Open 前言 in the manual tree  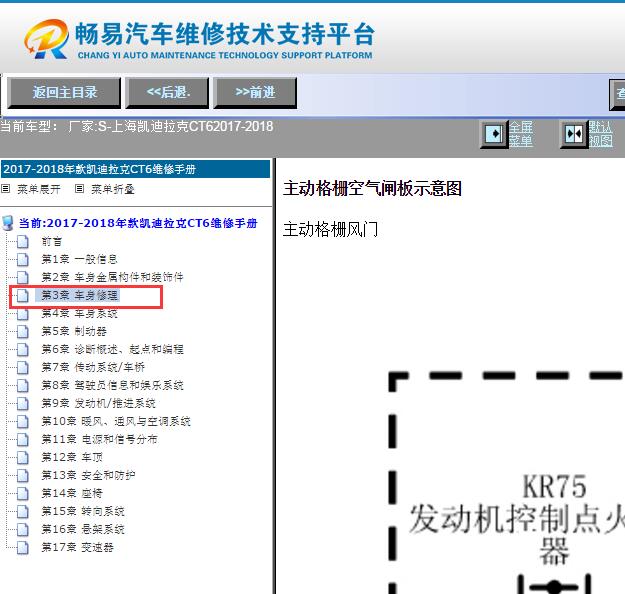pos(52,241)
